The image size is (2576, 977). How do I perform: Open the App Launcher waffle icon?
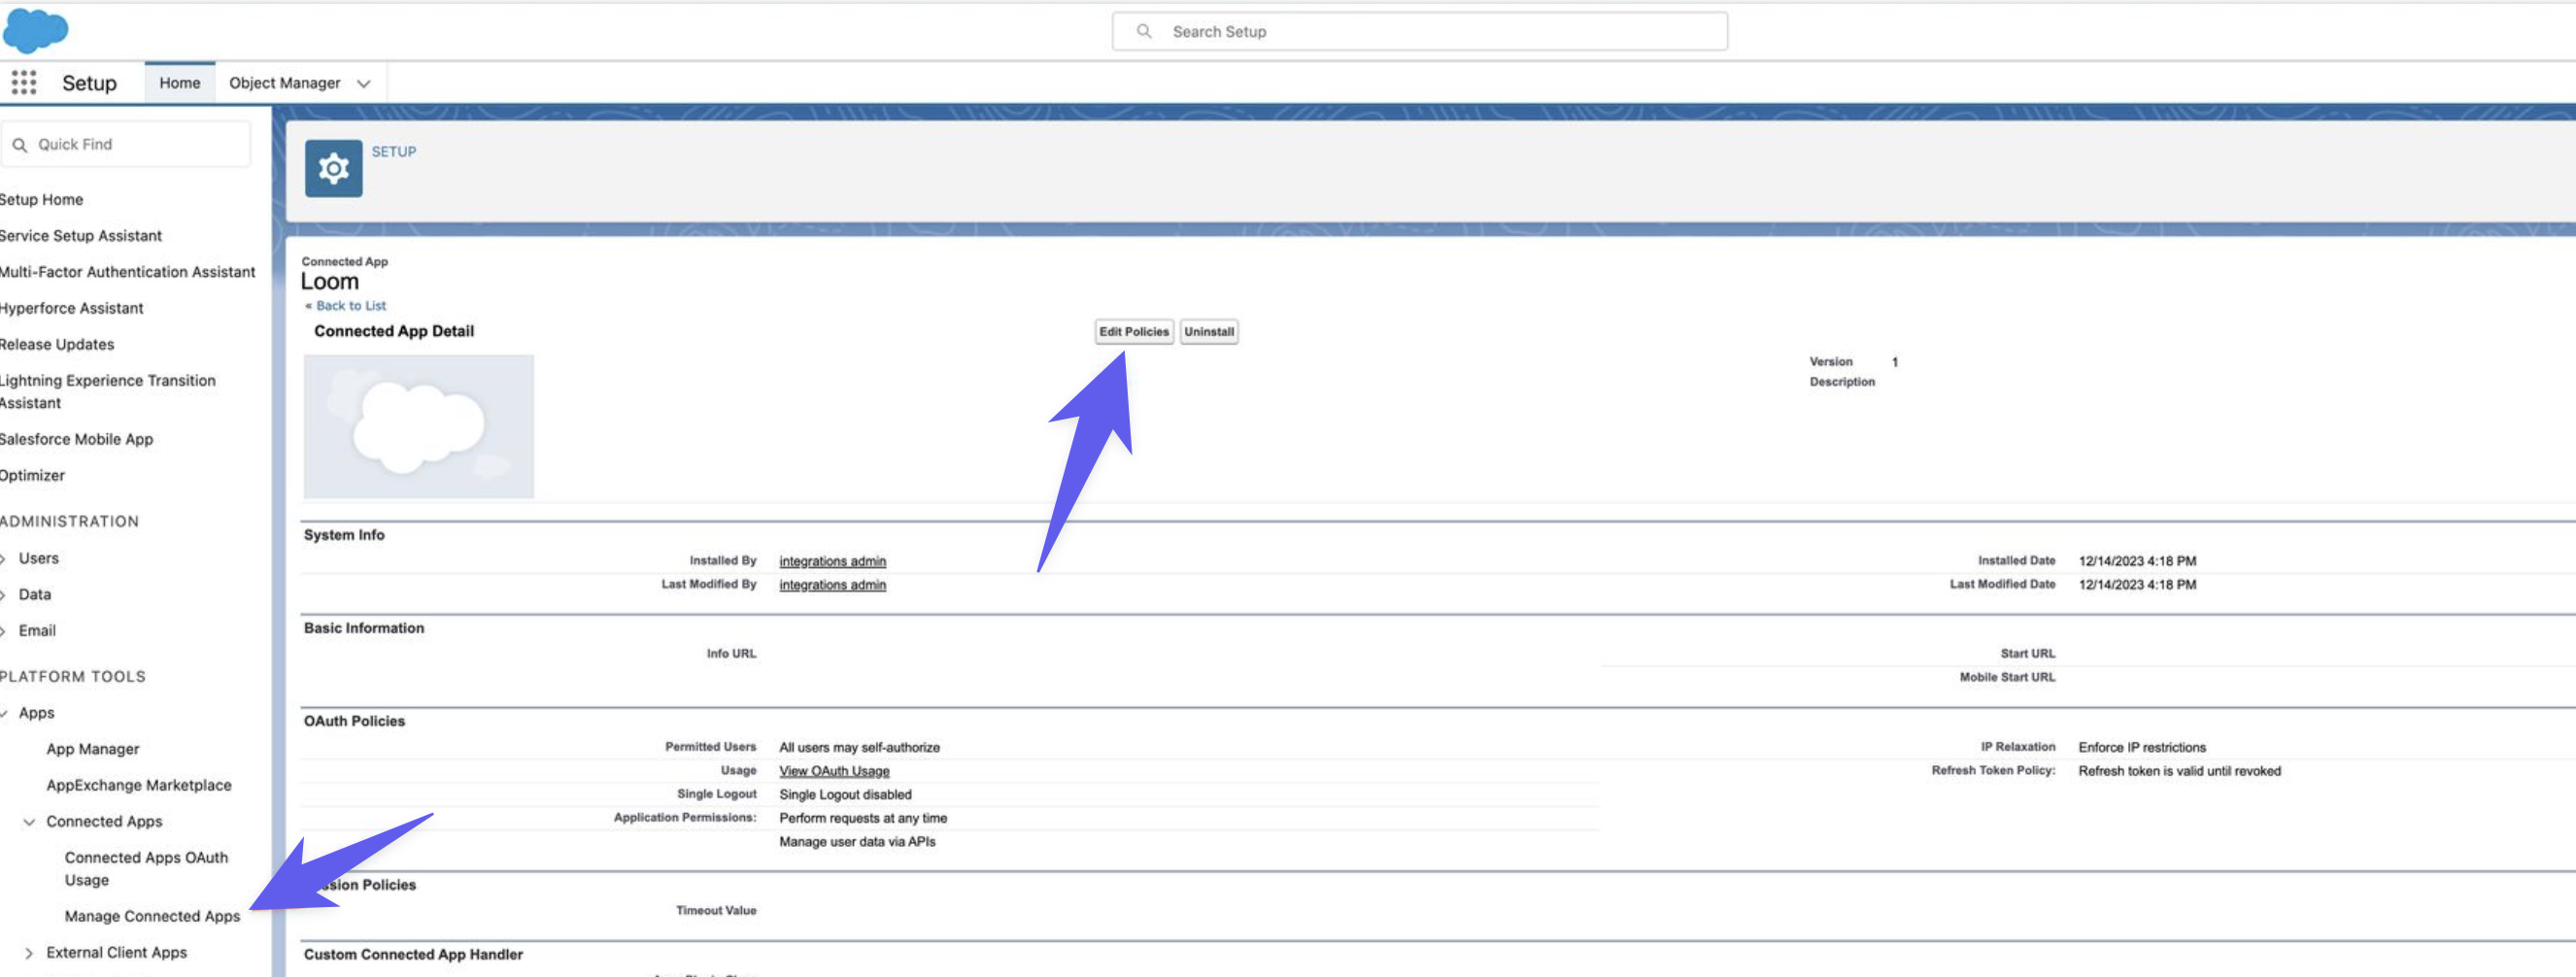22,82
